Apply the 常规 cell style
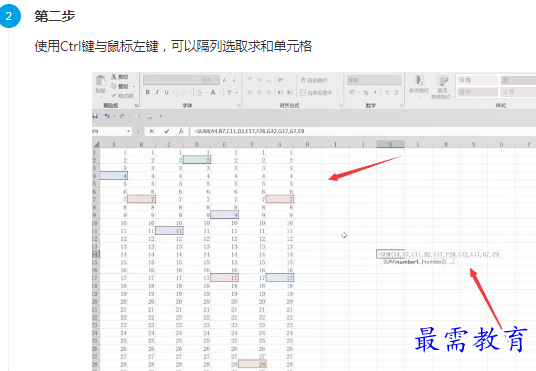Viewport: 536px width, 371px height. click(x=478, y=80)
